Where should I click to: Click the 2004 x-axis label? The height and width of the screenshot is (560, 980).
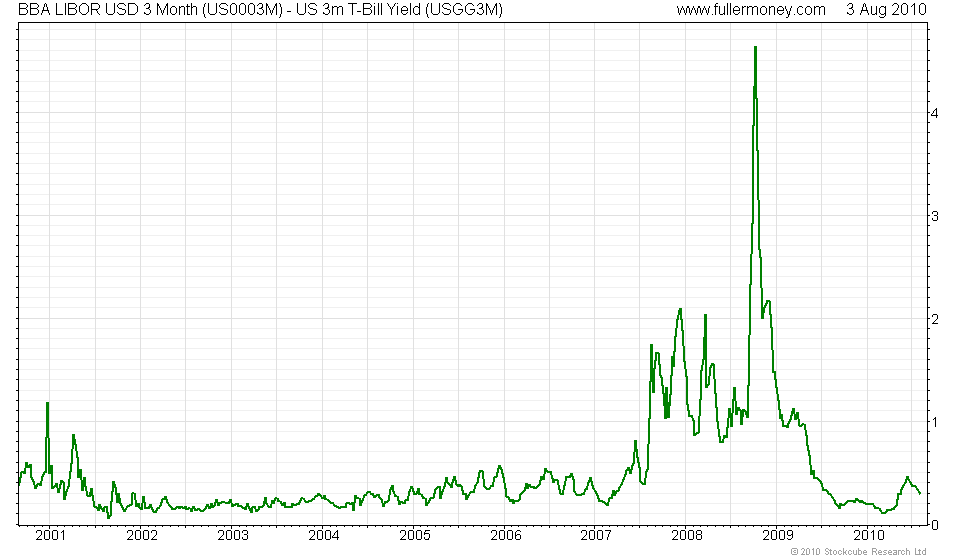(324, 535)
